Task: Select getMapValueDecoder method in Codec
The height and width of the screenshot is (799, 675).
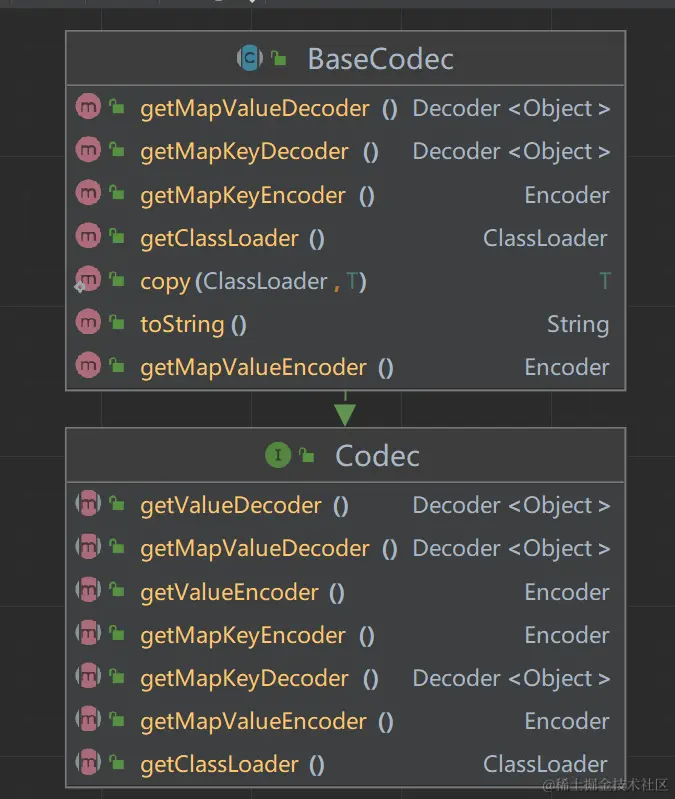Action: click(x=345, y=548)
